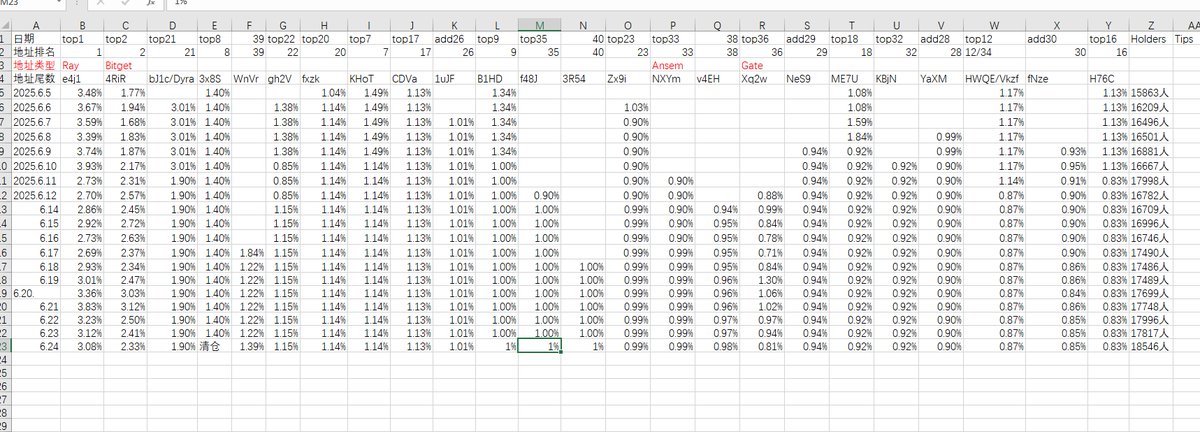The height and width of the screenshot is (432, 1200).
Task: Click the holders count 17998人
Action: point(1151,181)
